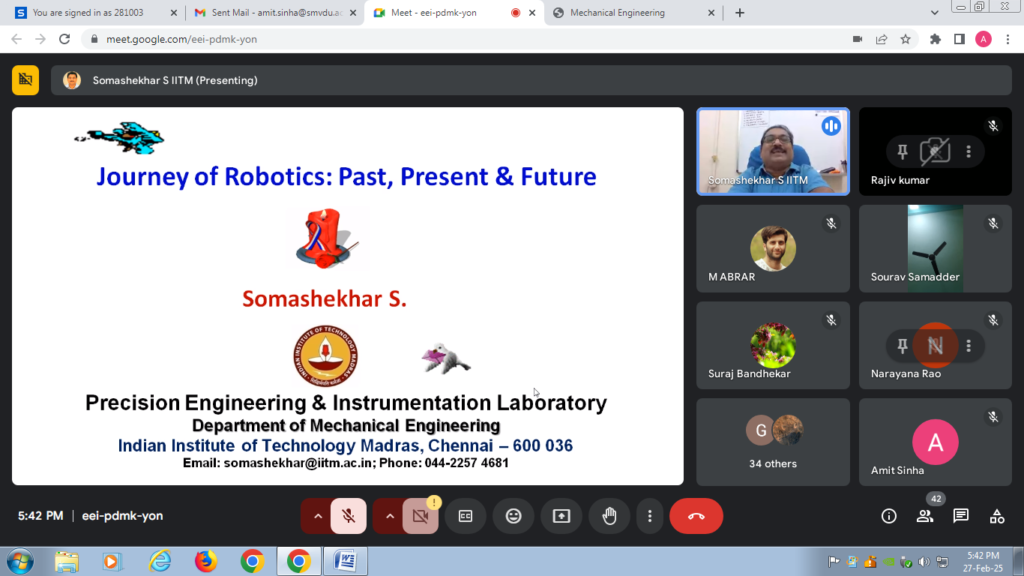Screen dimensions: 1024x576
Task: Pin Rajiv kumar's tile
Action: (902, 152)
